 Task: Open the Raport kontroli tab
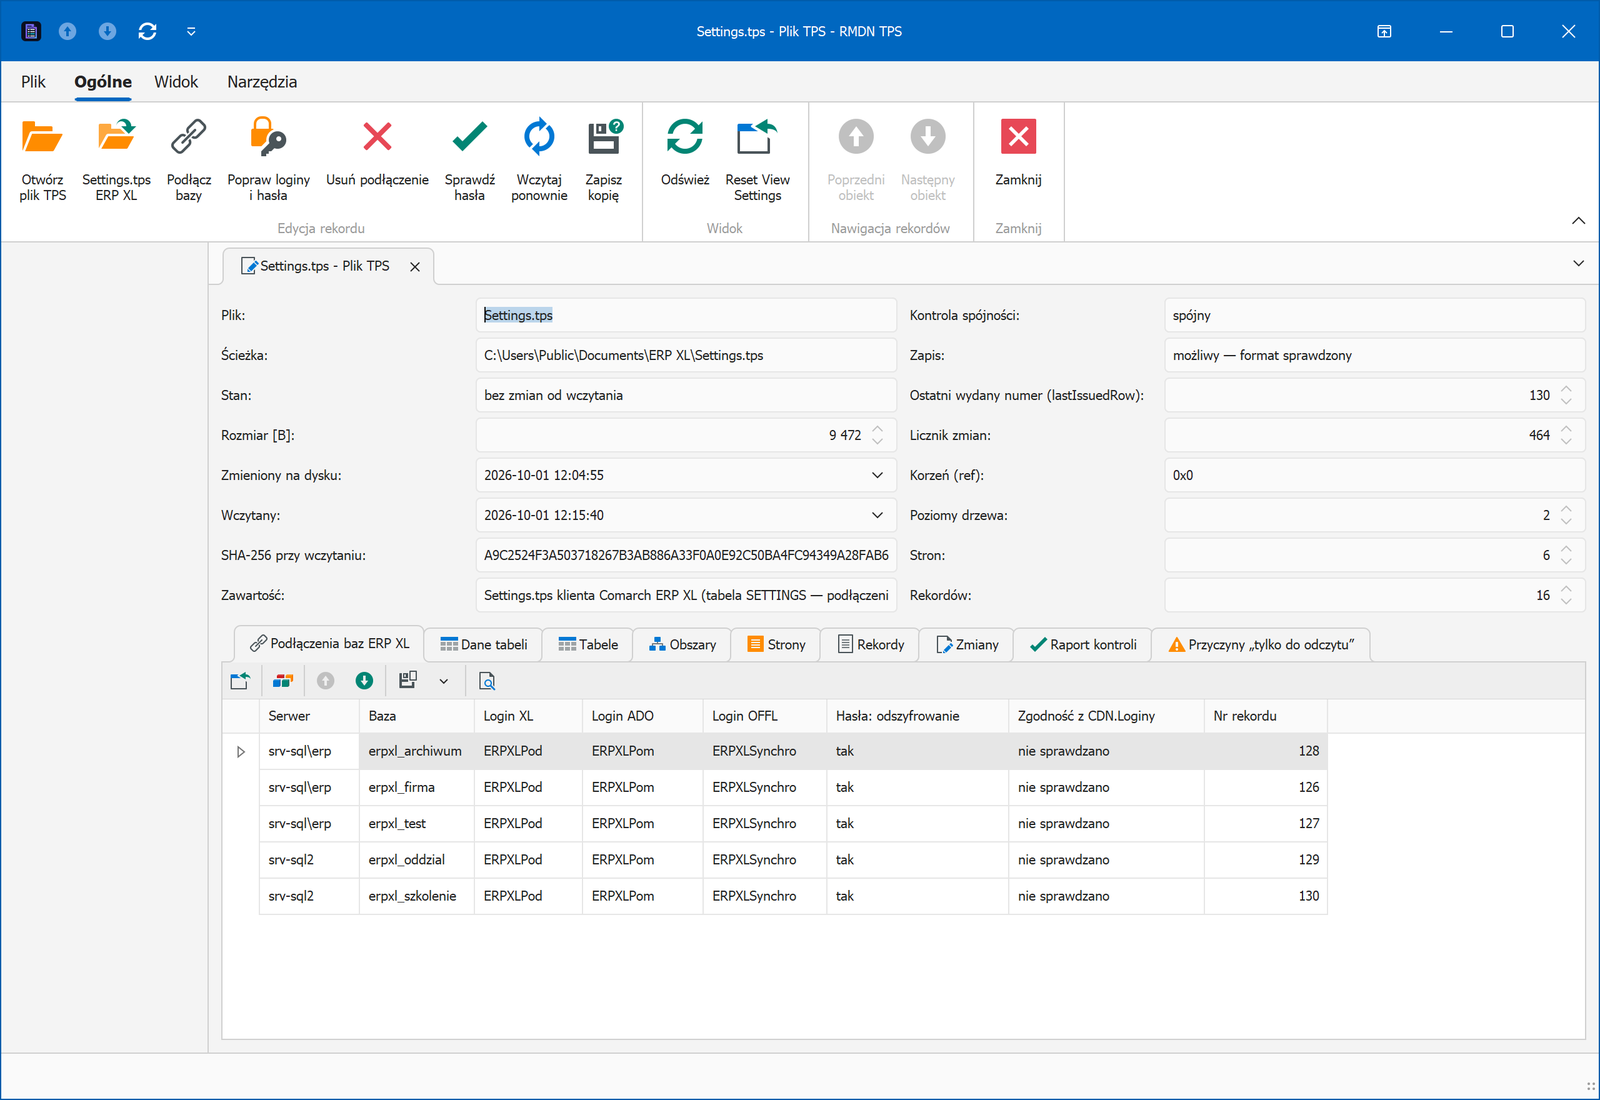pos(1083,645)
